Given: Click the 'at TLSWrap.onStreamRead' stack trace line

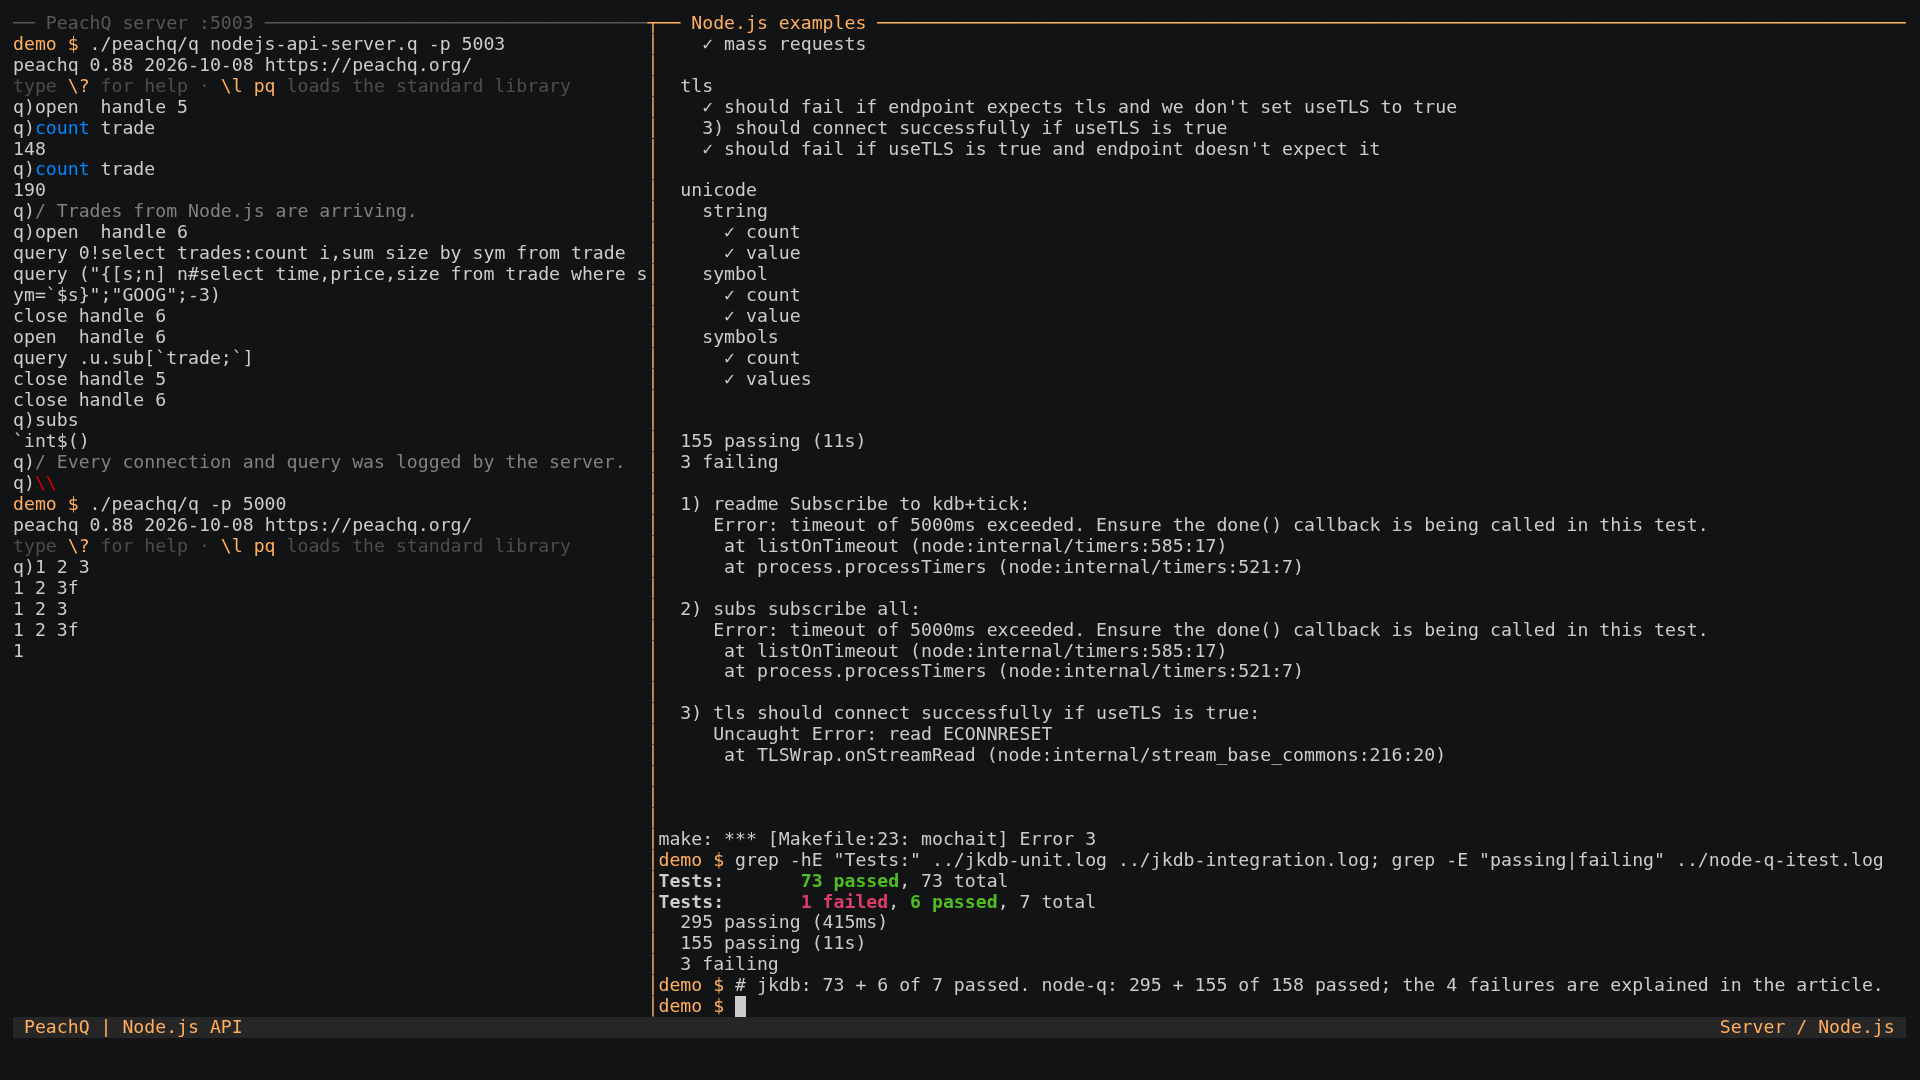Looking at the screenshot, I should (1085, 755).
